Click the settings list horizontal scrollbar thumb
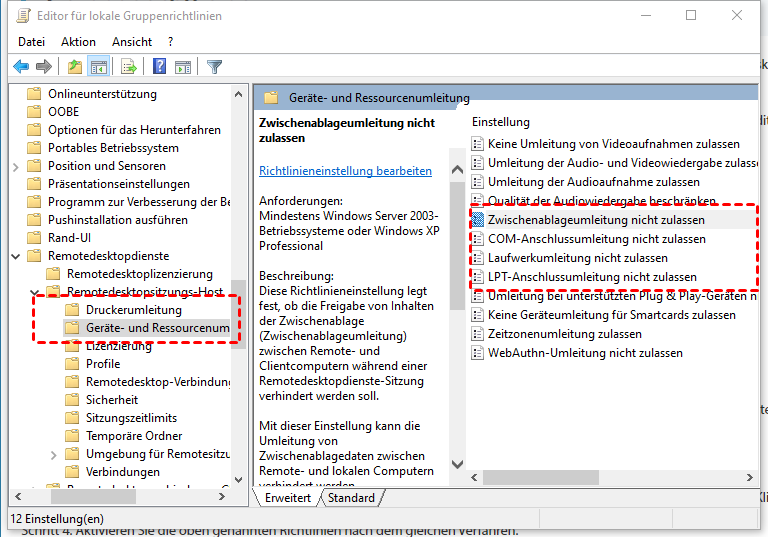The width and height of the screenshot is (768, 537). [x=541, y=477]
